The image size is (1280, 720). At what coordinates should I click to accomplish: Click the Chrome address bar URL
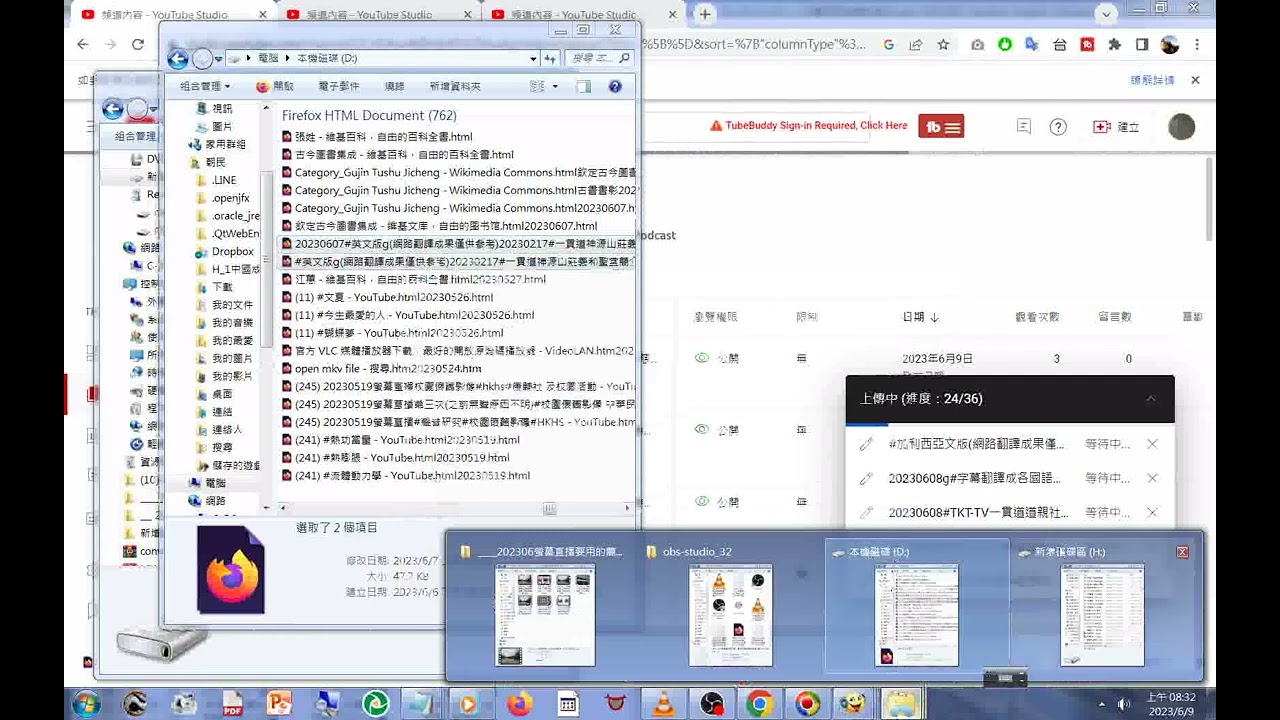[752, 45]
